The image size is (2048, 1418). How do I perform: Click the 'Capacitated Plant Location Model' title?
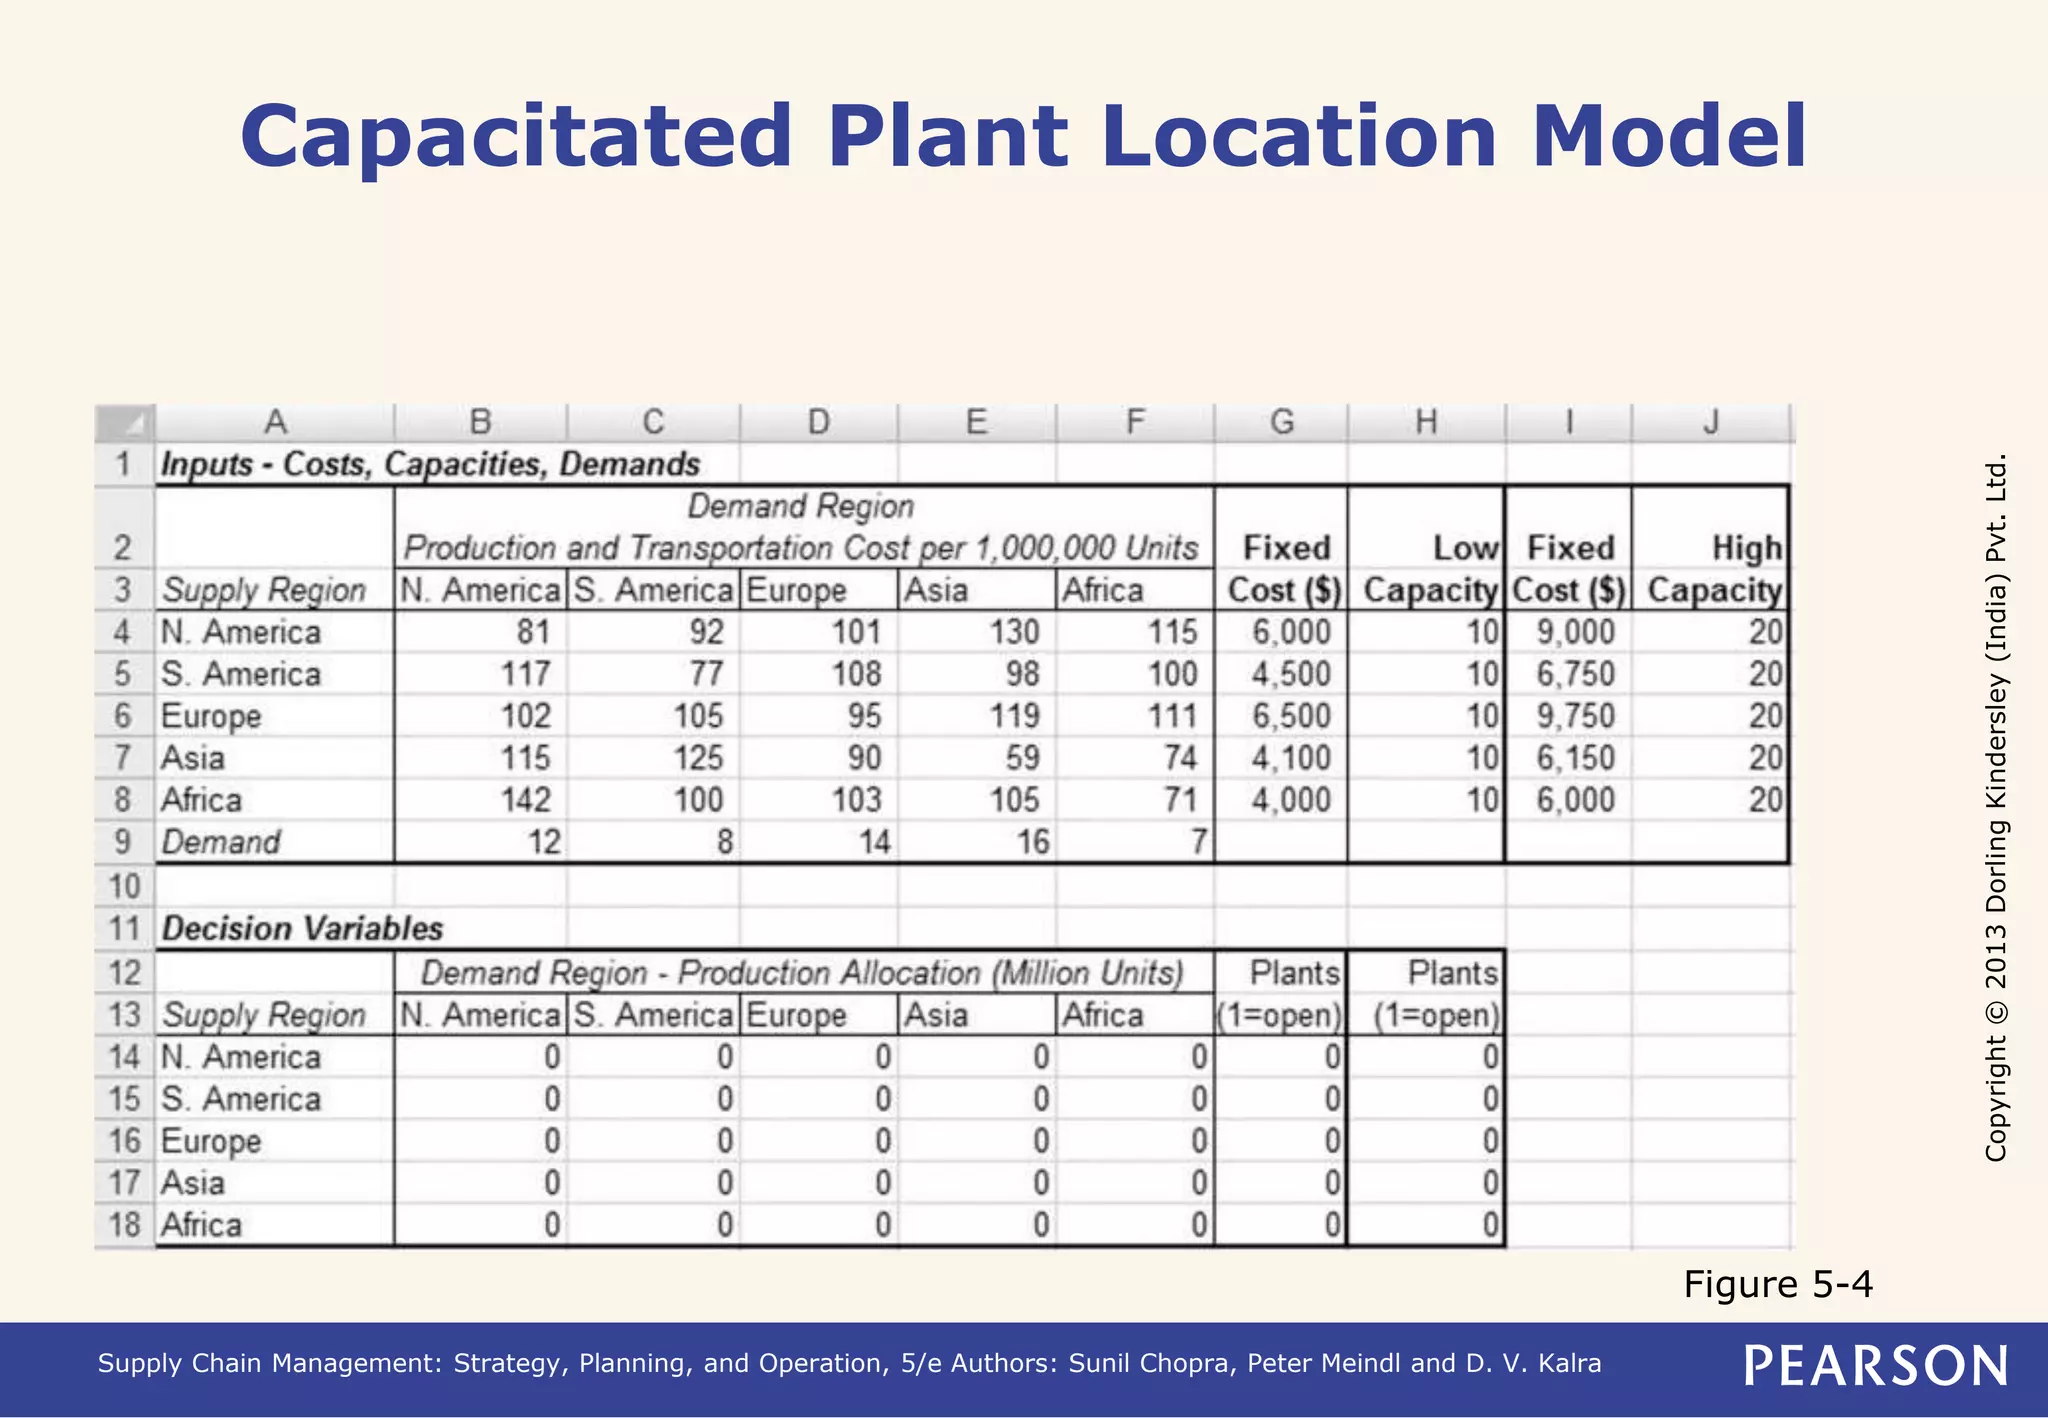pyautogui.click(x=1023, y=137)
